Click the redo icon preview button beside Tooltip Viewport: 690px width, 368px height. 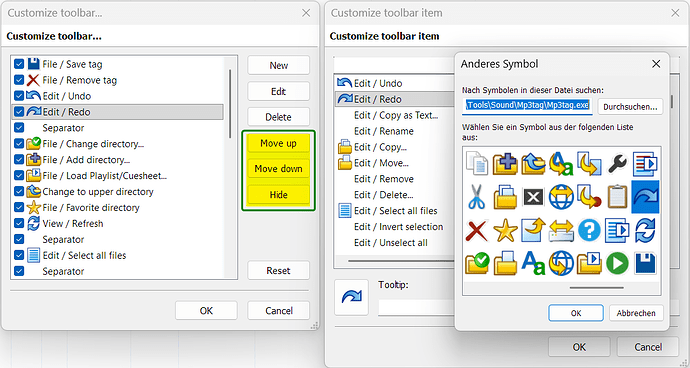click(x=351, y=297)
